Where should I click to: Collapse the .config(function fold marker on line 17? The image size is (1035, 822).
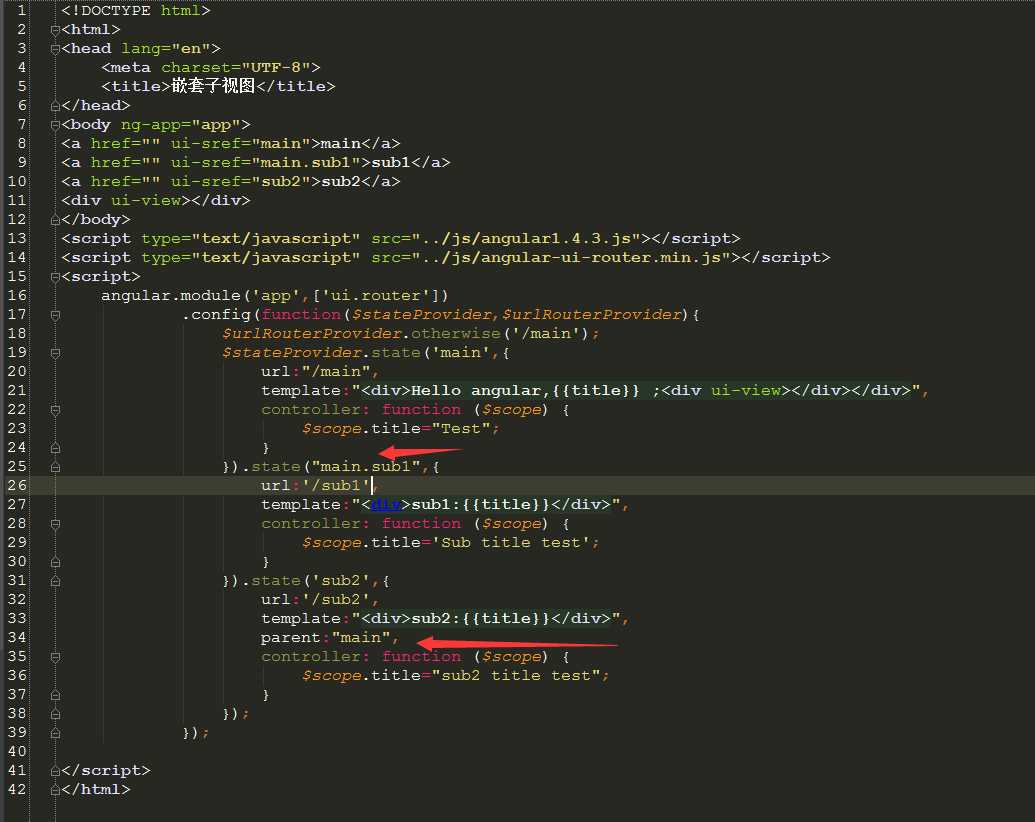tap(55, 315)
